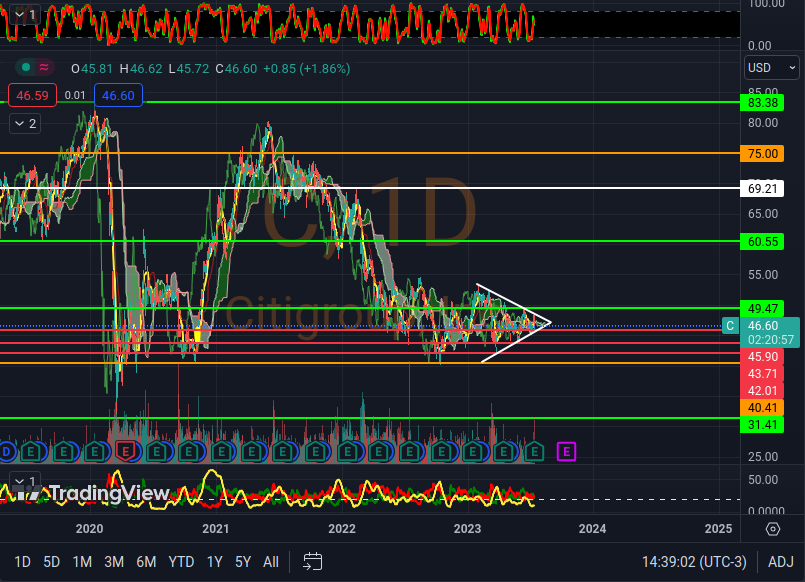Click the 83.38 green price level label
Viewport: 805px width, 582px height.
pyautogui.click(x=762, y=103)
